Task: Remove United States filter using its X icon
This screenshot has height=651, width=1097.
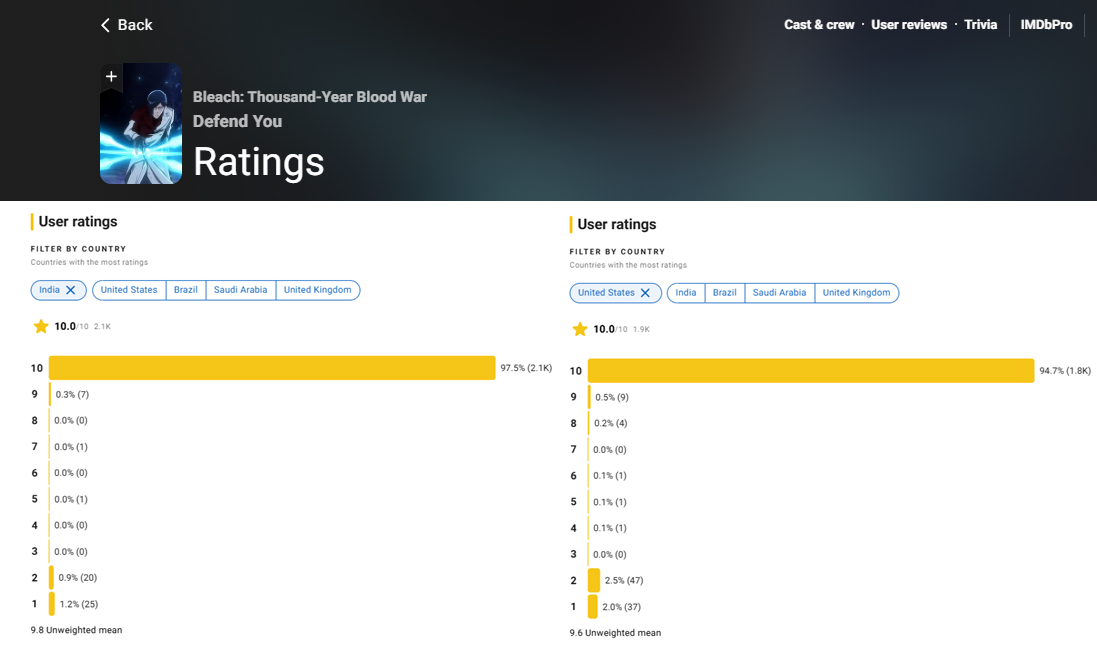Action: (x=645, y=293)
